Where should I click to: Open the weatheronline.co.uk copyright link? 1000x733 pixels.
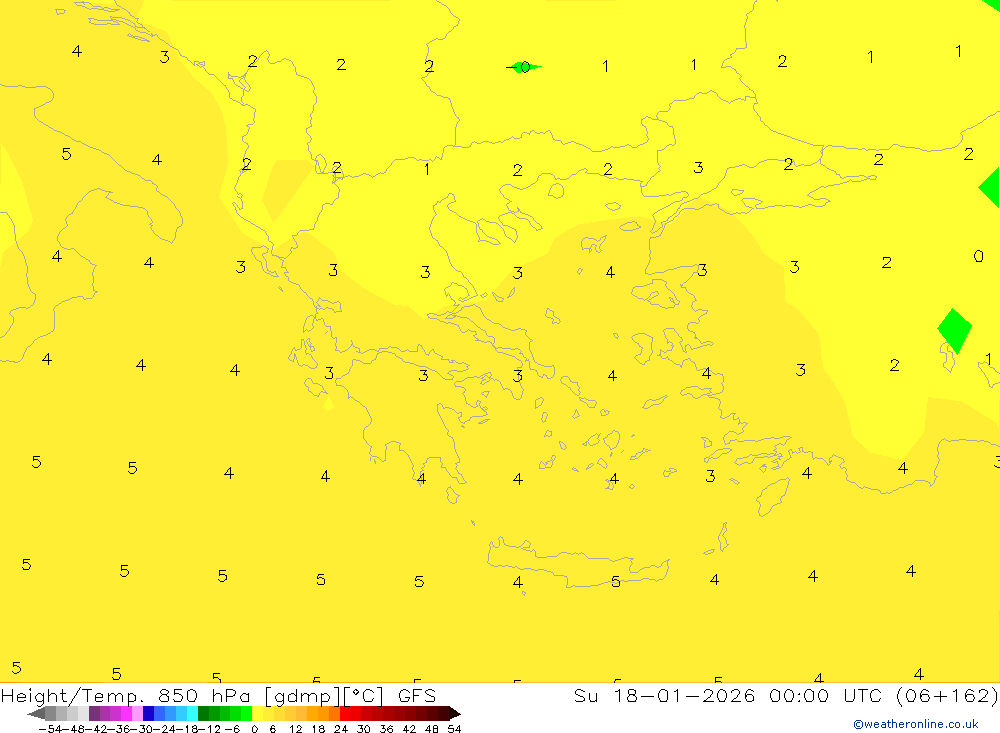(x=916, y=724)
